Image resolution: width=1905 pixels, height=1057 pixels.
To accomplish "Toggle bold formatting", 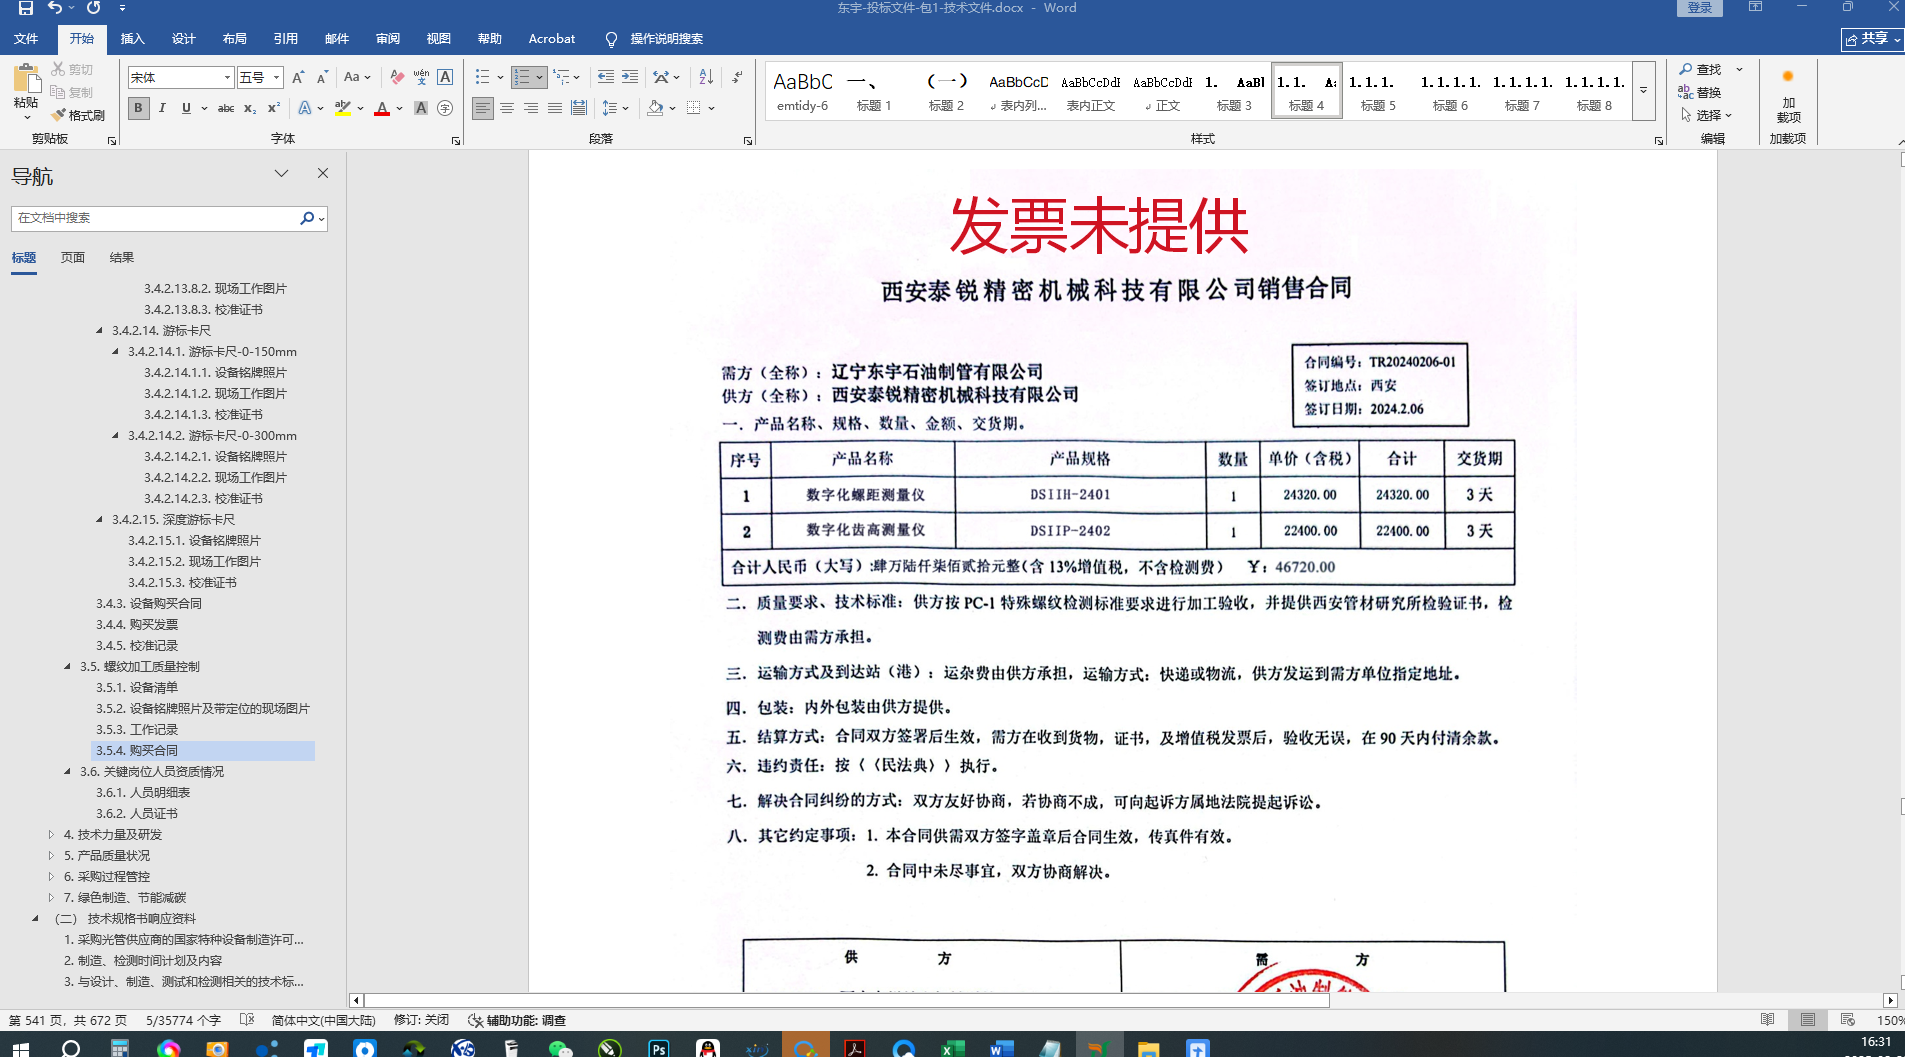I will pyautogui.click(x=139, y=108).
